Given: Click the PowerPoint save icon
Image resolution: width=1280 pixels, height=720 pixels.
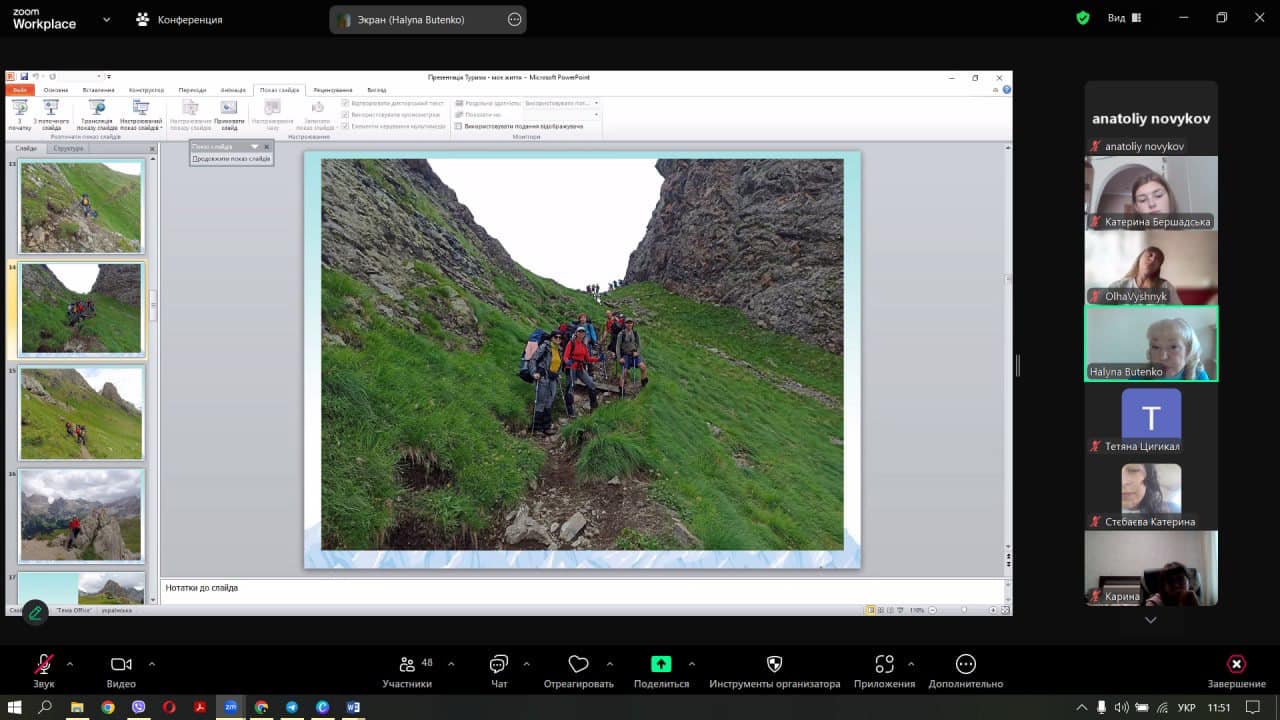Looking at the screenshot, I should 23,76.
